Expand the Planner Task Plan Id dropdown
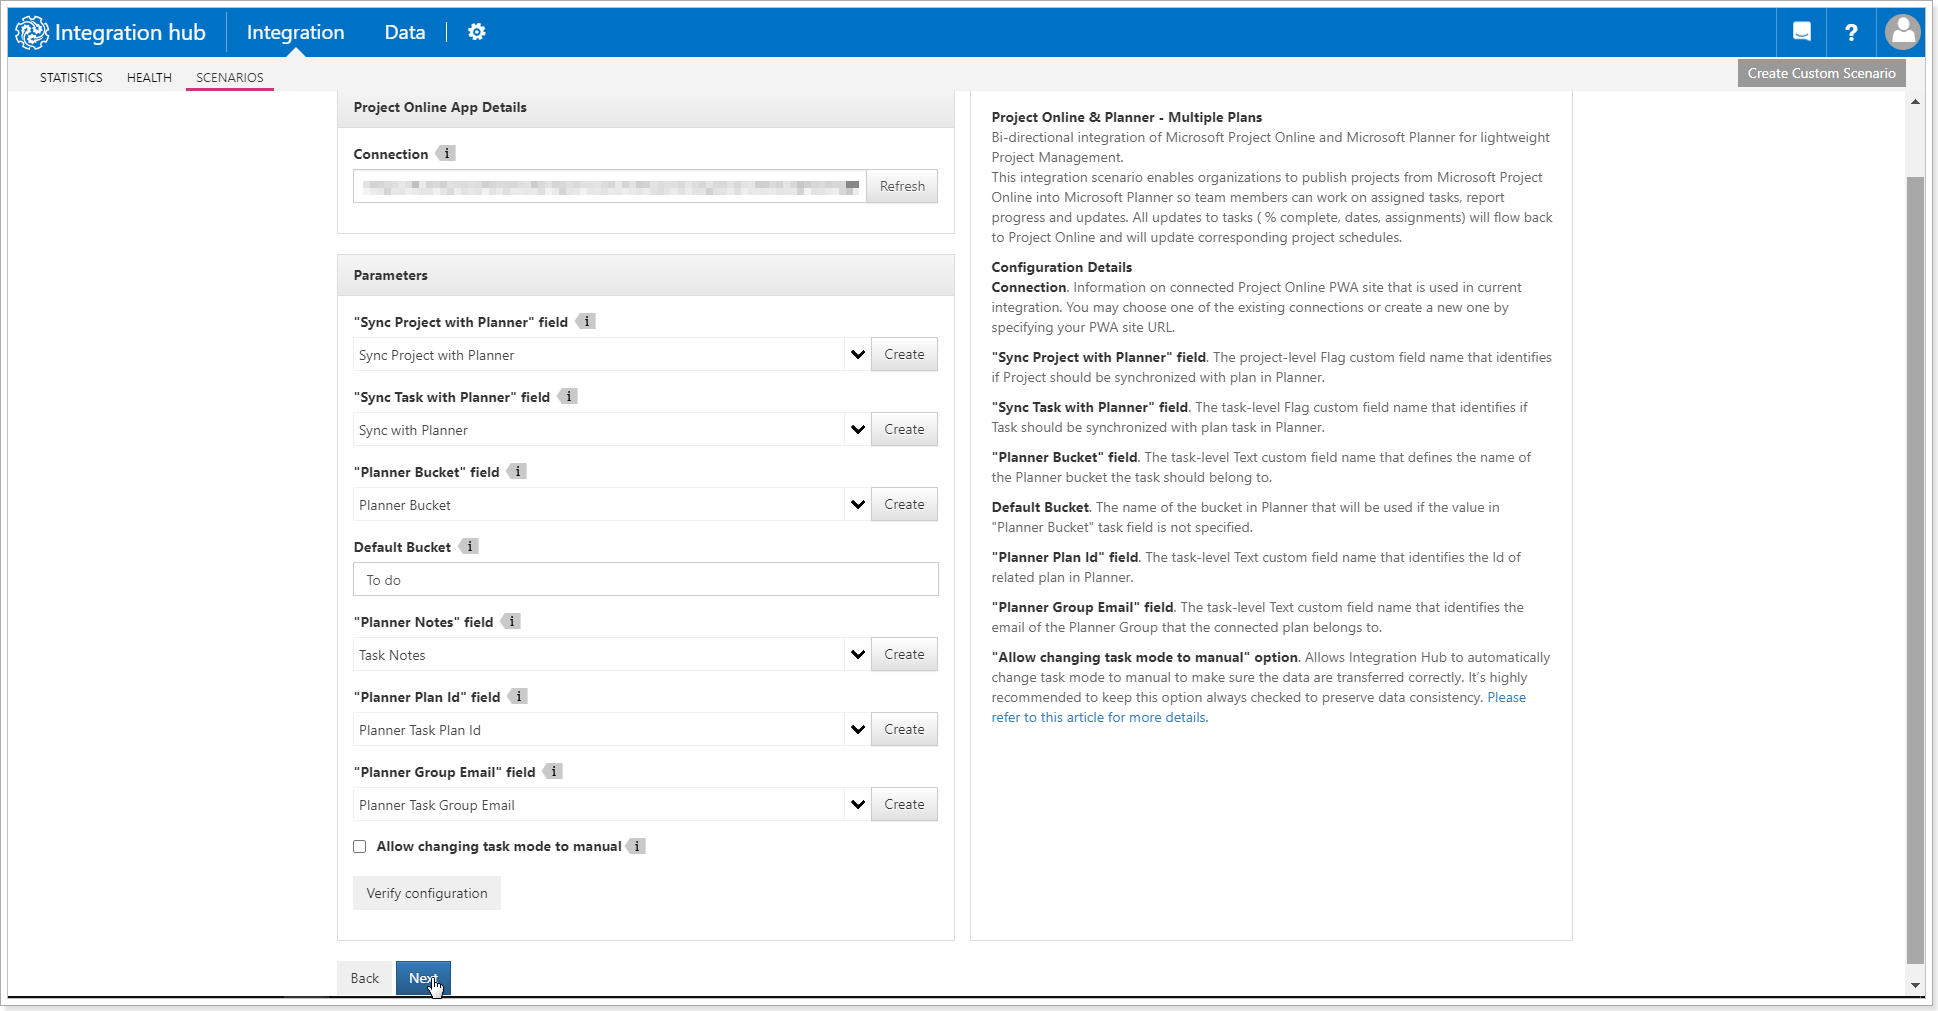This screenshot has width=1938, height=1011. (x=857, y=729)
